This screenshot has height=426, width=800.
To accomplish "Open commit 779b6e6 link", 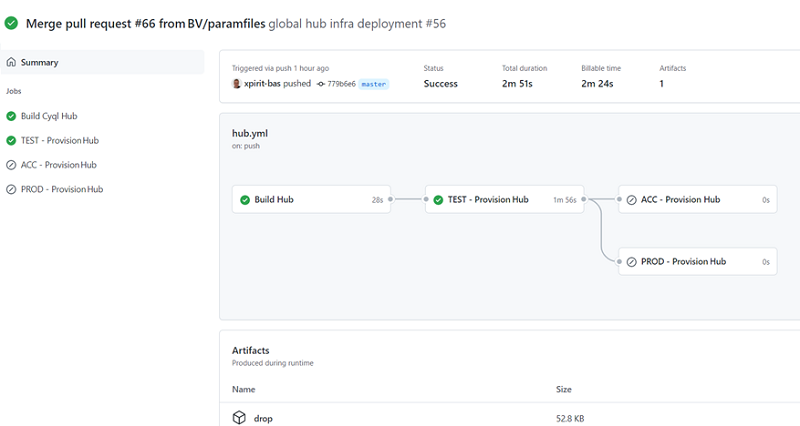I will pos(341,84).
